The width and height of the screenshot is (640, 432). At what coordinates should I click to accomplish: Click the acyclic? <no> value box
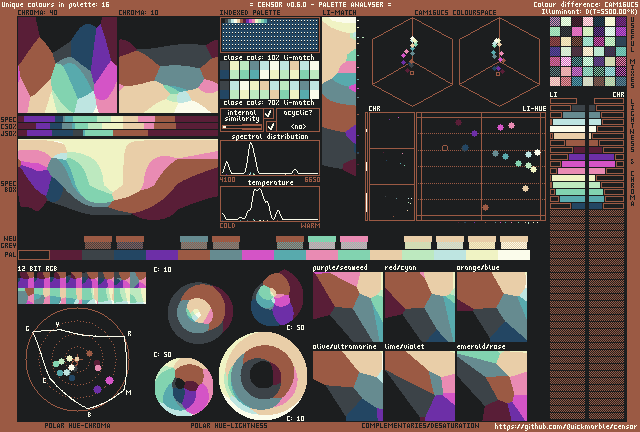coord(298,119)
